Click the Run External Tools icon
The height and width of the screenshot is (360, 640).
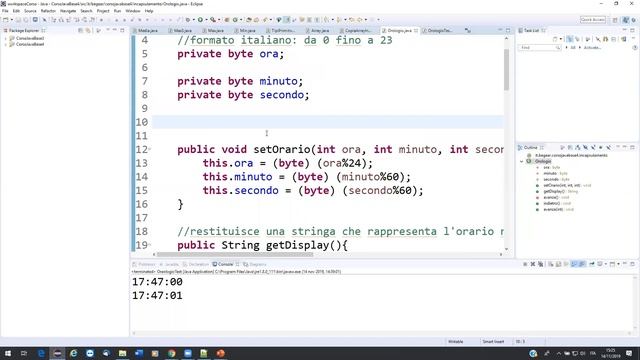tap(213, 20)
